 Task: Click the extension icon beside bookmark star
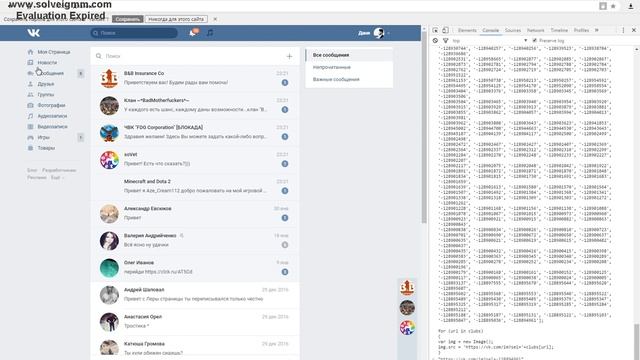603,6
